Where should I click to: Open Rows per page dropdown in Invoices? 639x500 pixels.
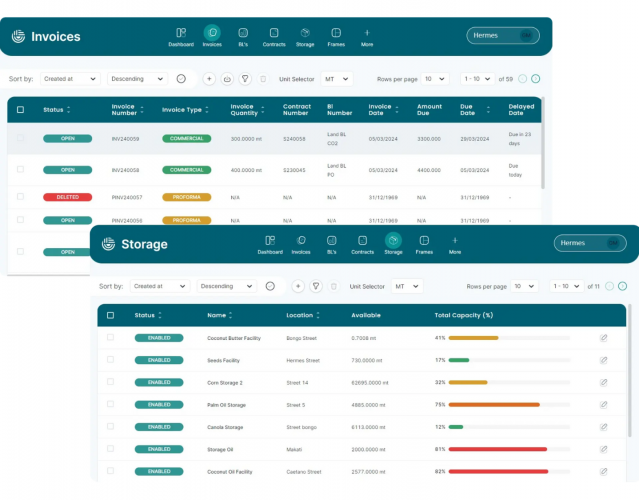pos(435,79)
